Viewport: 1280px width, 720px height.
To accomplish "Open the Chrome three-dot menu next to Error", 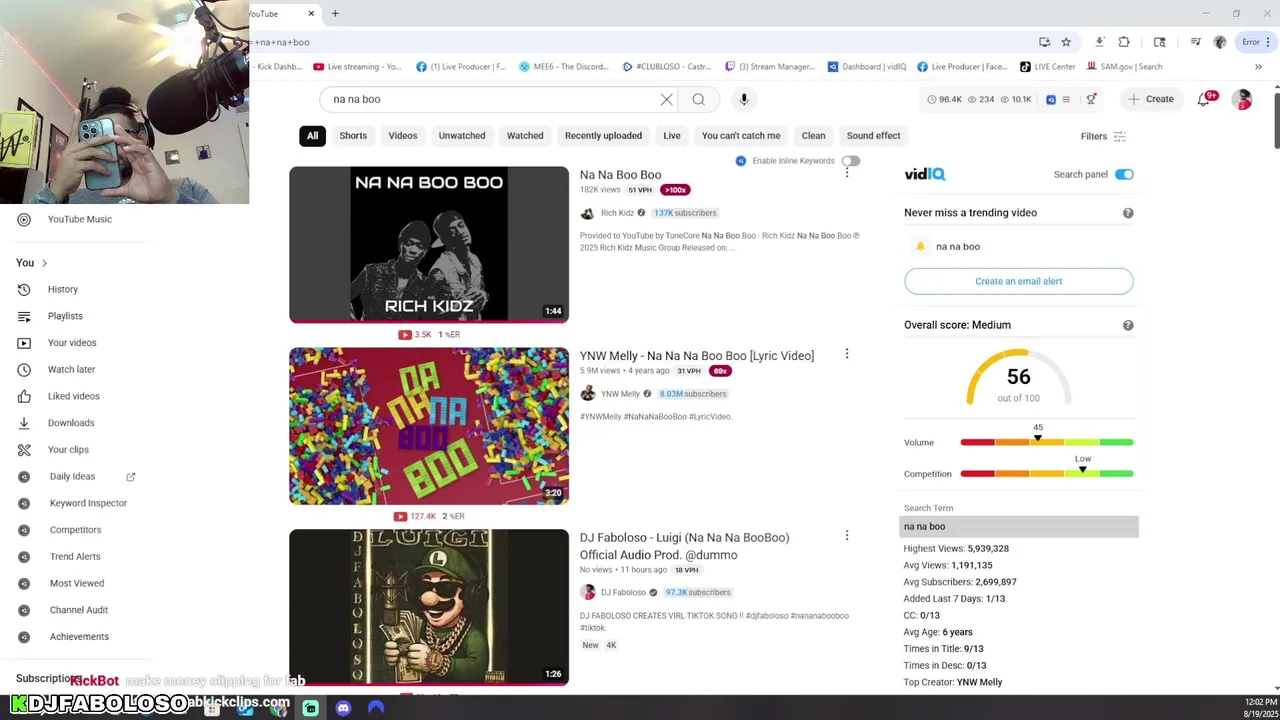I will click(x=1270, y=42).
